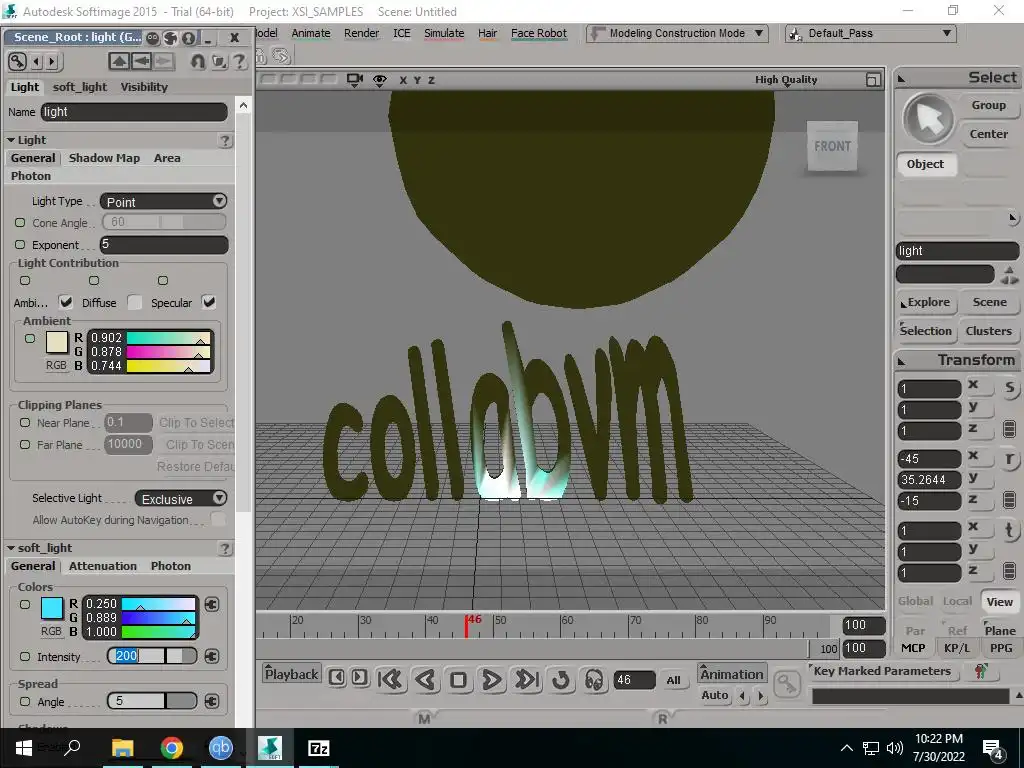This screenshot has height=768, width=1024.
Task: Click the keyframe key icon next to Animation
Action: pos(787,683)
